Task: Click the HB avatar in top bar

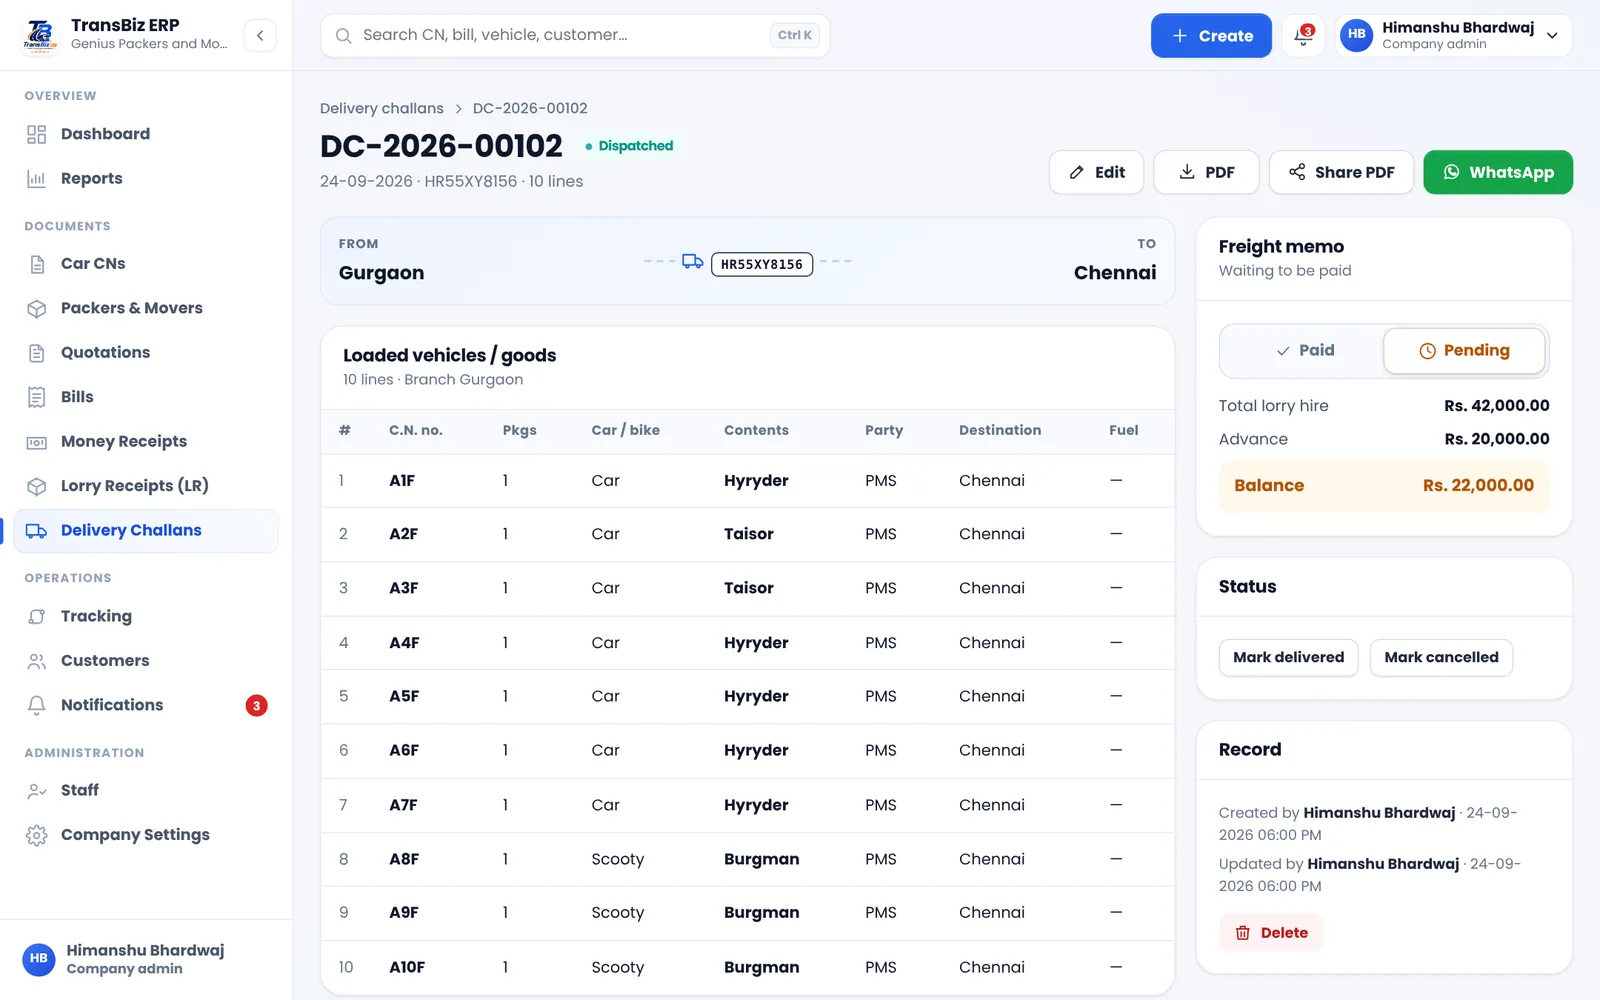Action: [x=1356, y=35]
